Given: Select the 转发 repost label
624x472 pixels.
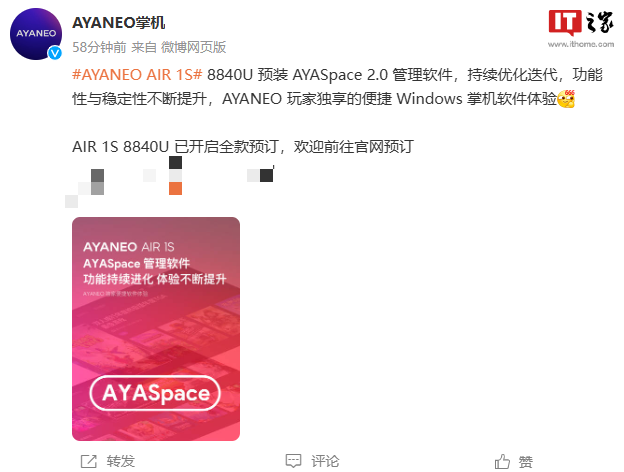Looking at the screenshot, I should pos(121,461).
